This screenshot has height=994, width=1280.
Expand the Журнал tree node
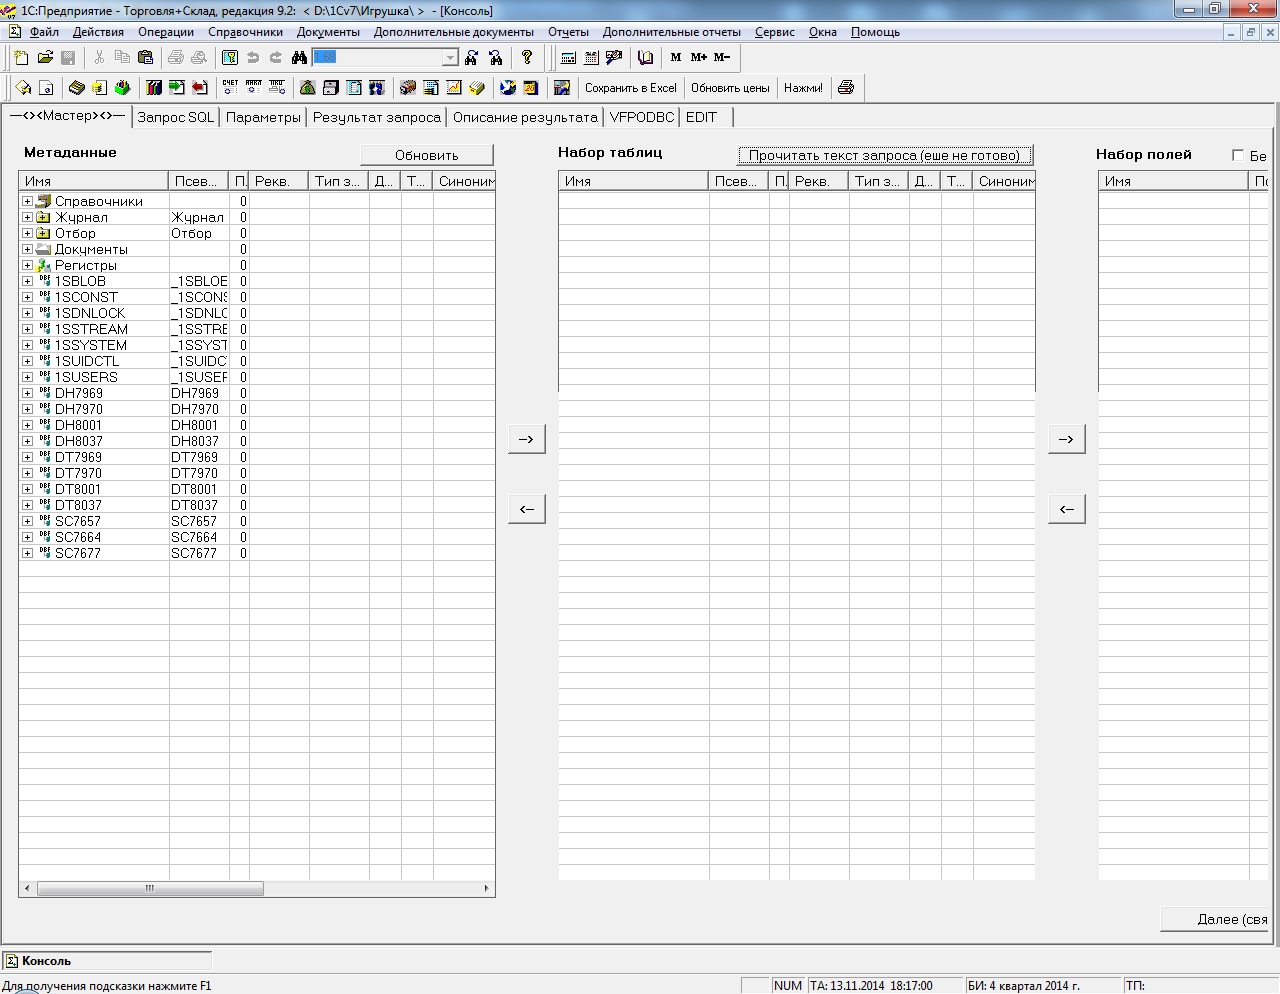click(27, 217)
